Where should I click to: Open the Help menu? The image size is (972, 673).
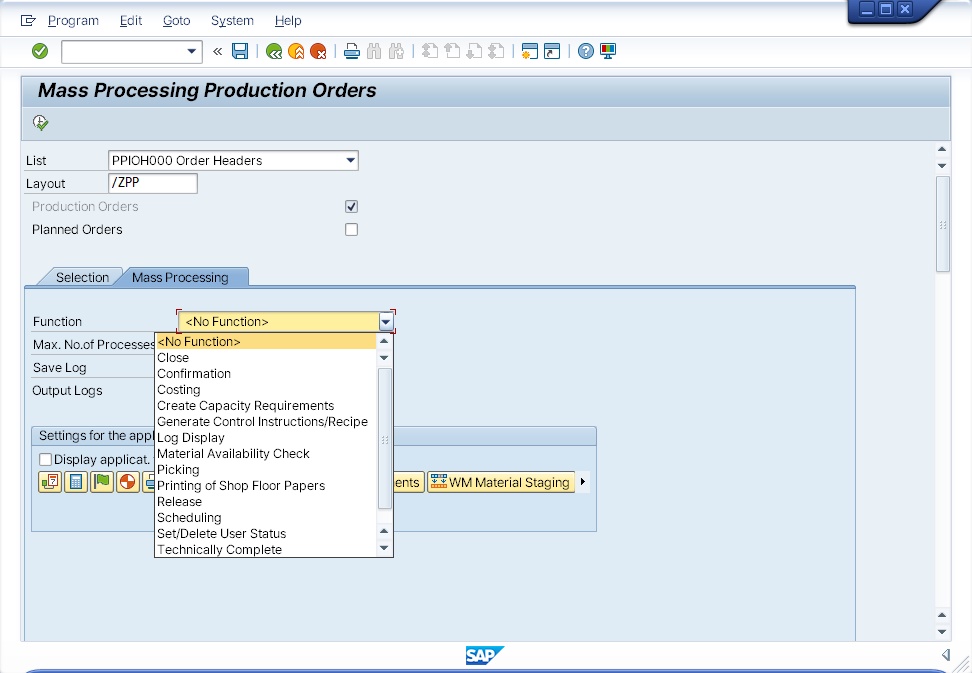[x=288, y=20]
